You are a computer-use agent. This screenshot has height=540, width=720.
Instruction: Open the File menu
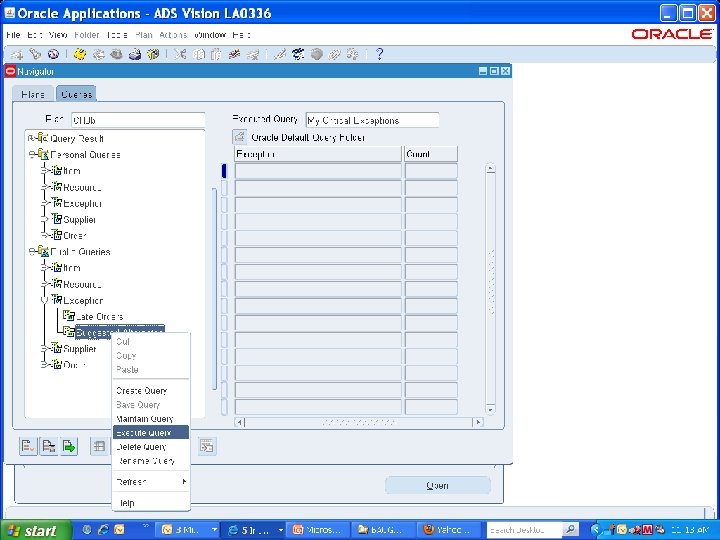[x=13, y=35]
